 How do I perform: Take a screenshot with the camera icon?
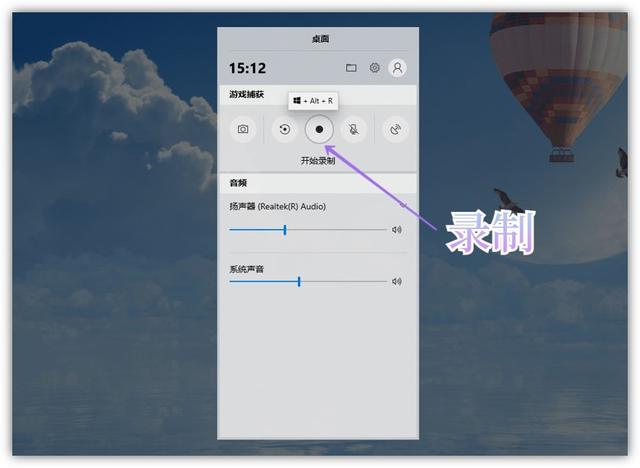pos(243,129)
